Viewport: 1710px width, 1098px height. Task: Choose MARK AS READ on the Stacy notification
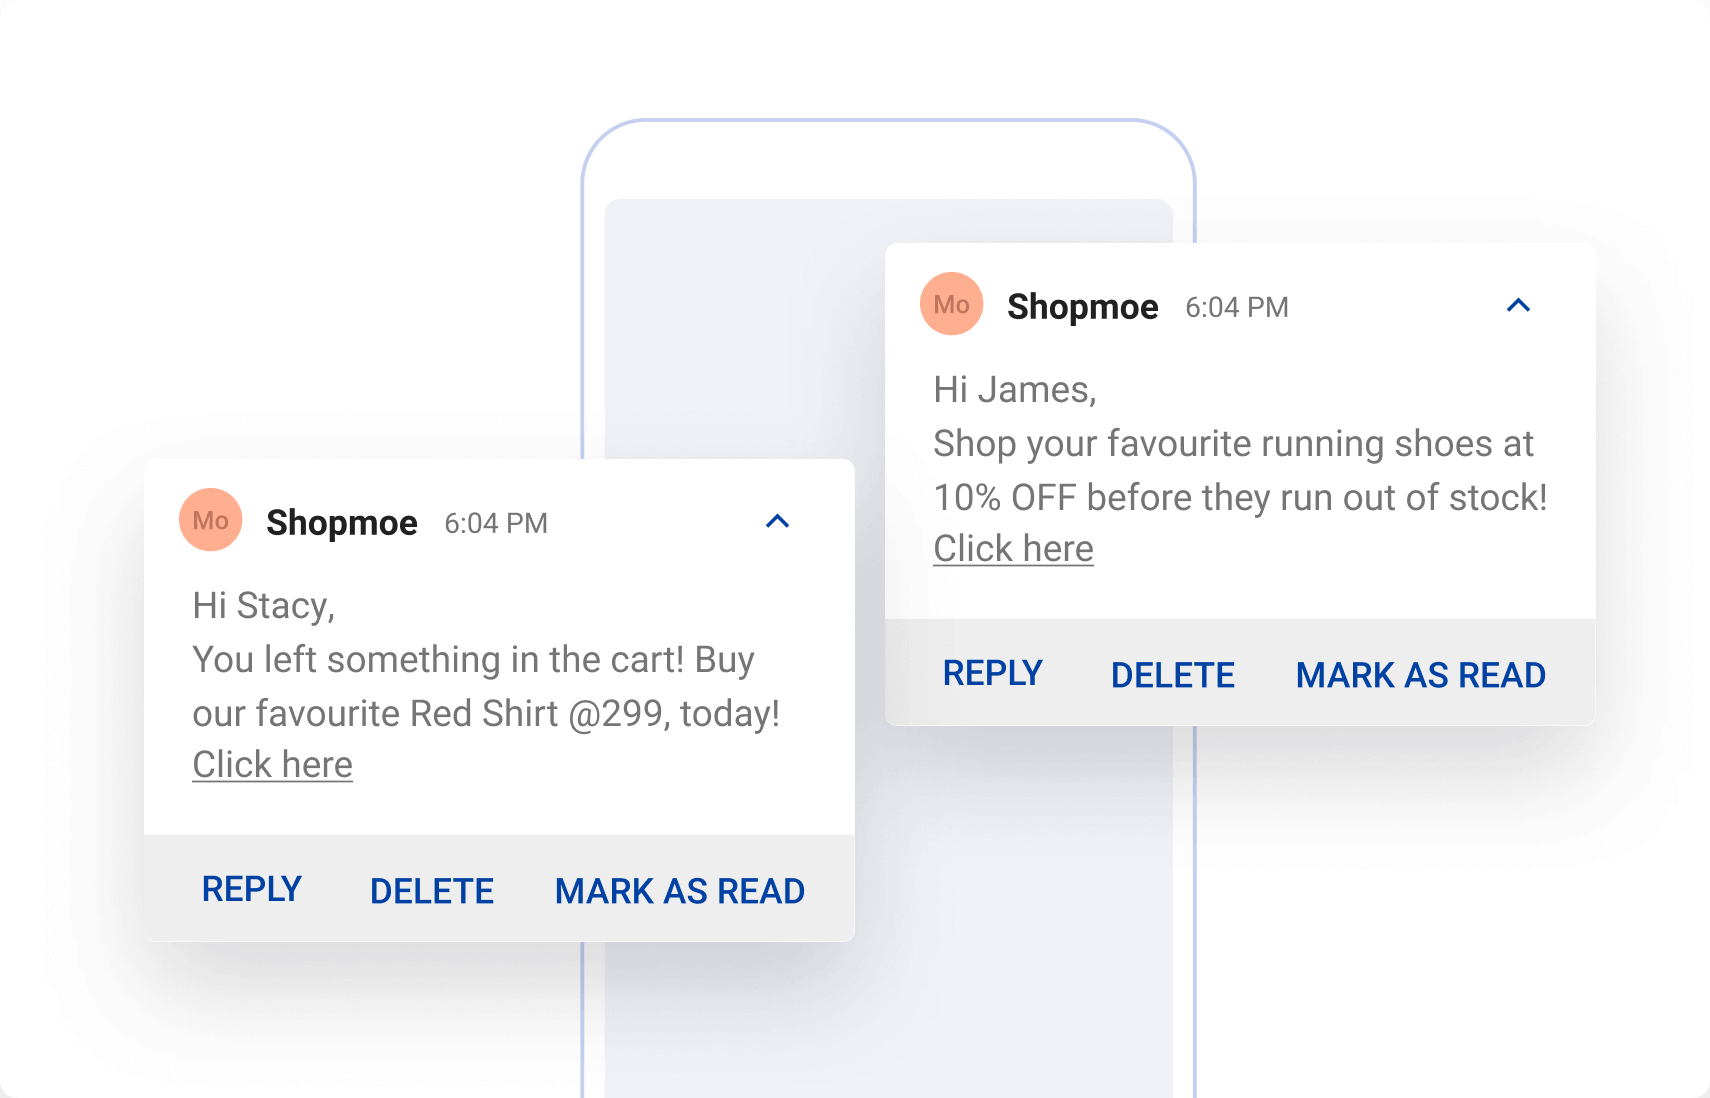pos(680,891)
